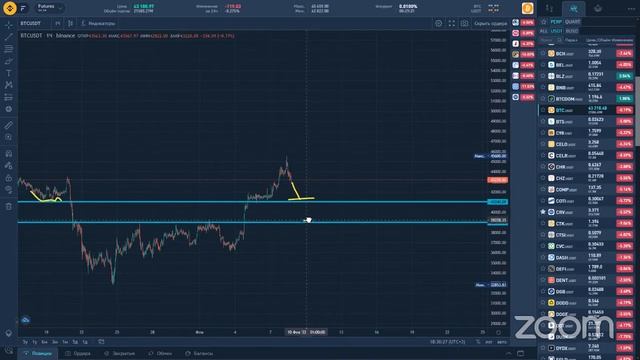
Task: Select the 1y chart range button
Action: point(34,342)
